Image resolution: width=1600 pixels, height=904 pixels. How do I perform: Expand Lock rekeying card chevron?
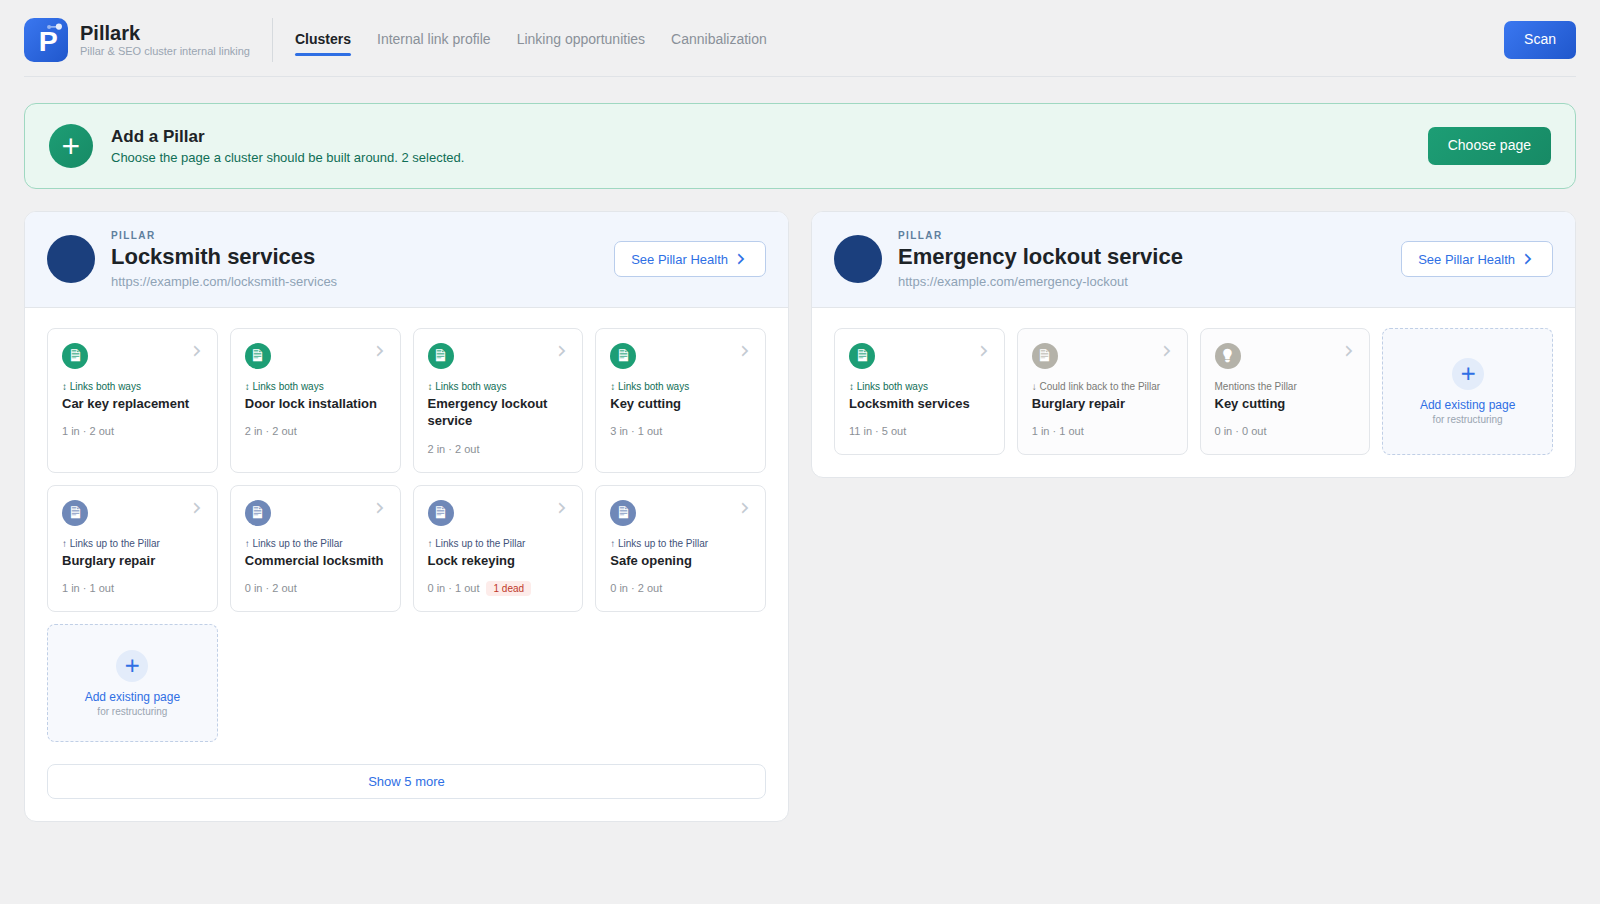coord(562,508)
